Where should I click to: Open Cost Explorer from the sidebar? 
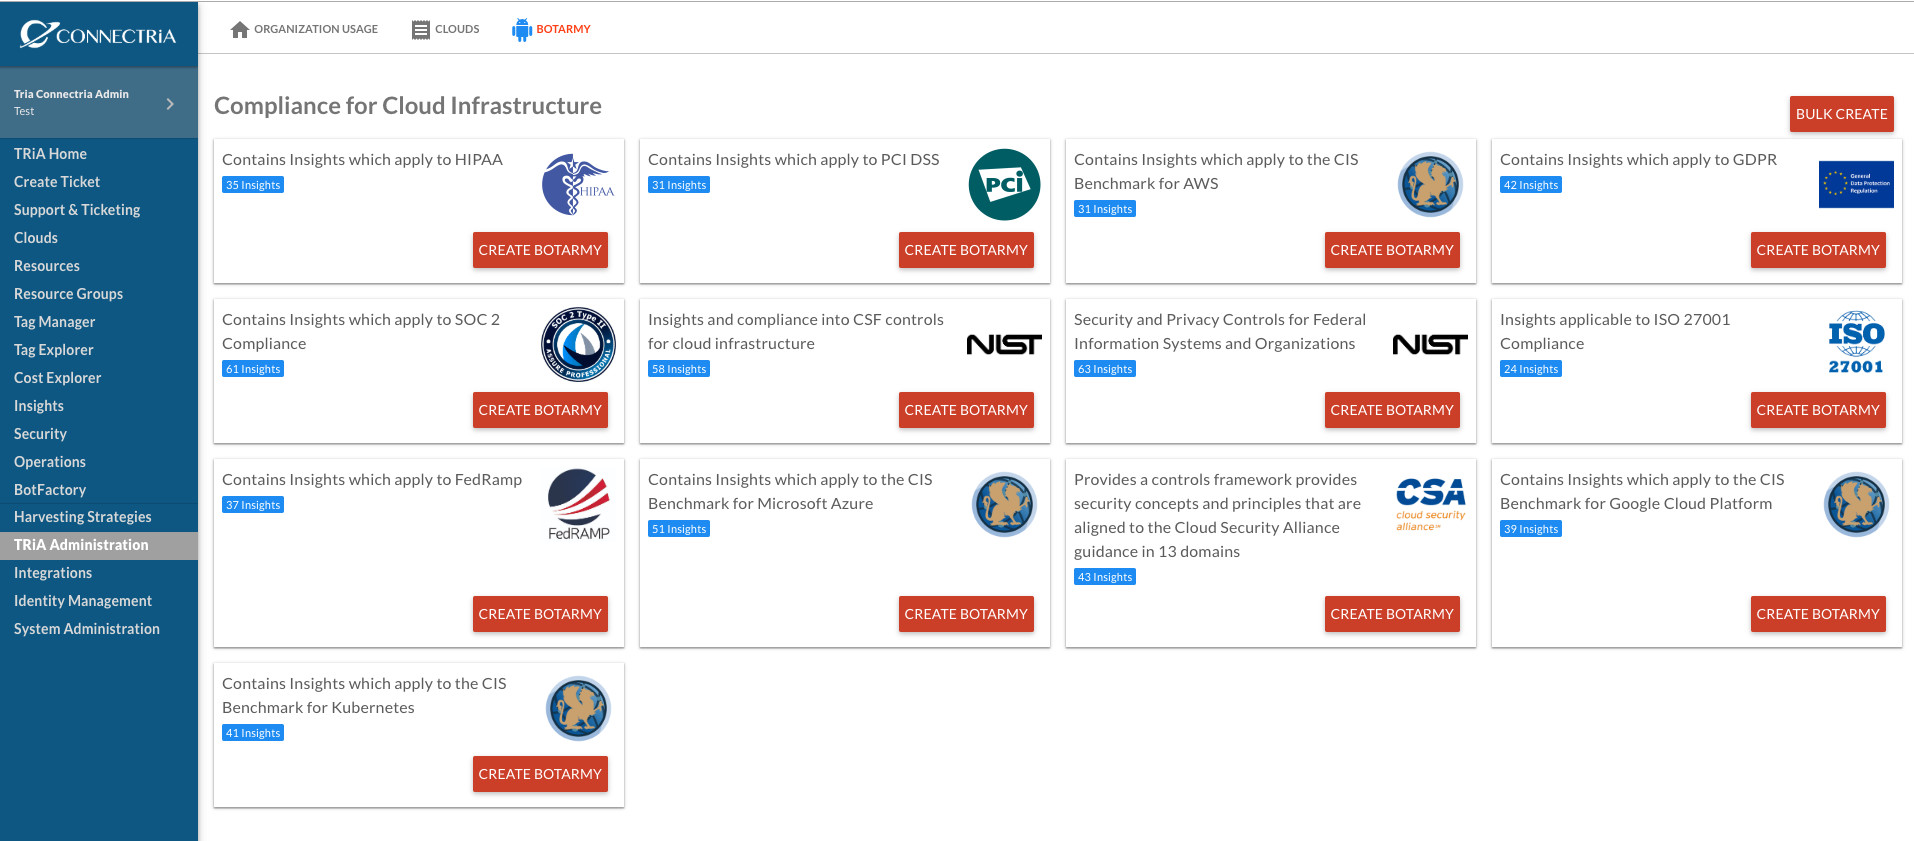tap(58, 378)
